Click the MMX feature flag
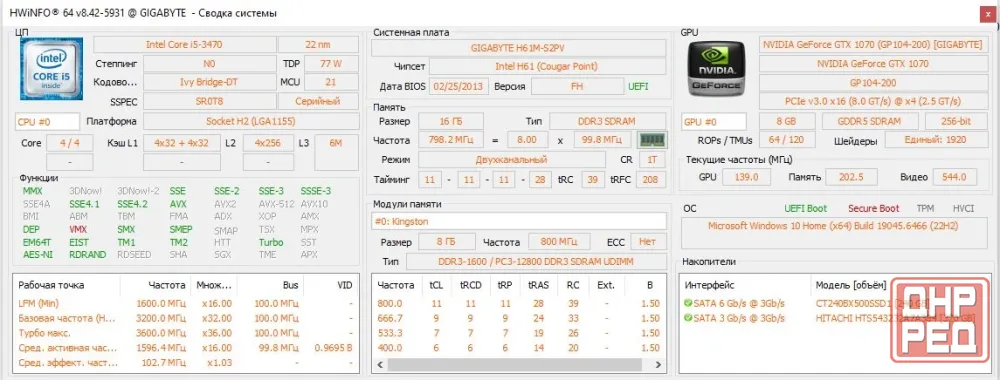Image resolution: width=1000 pixels, height=380 pixels. [33, 191]
